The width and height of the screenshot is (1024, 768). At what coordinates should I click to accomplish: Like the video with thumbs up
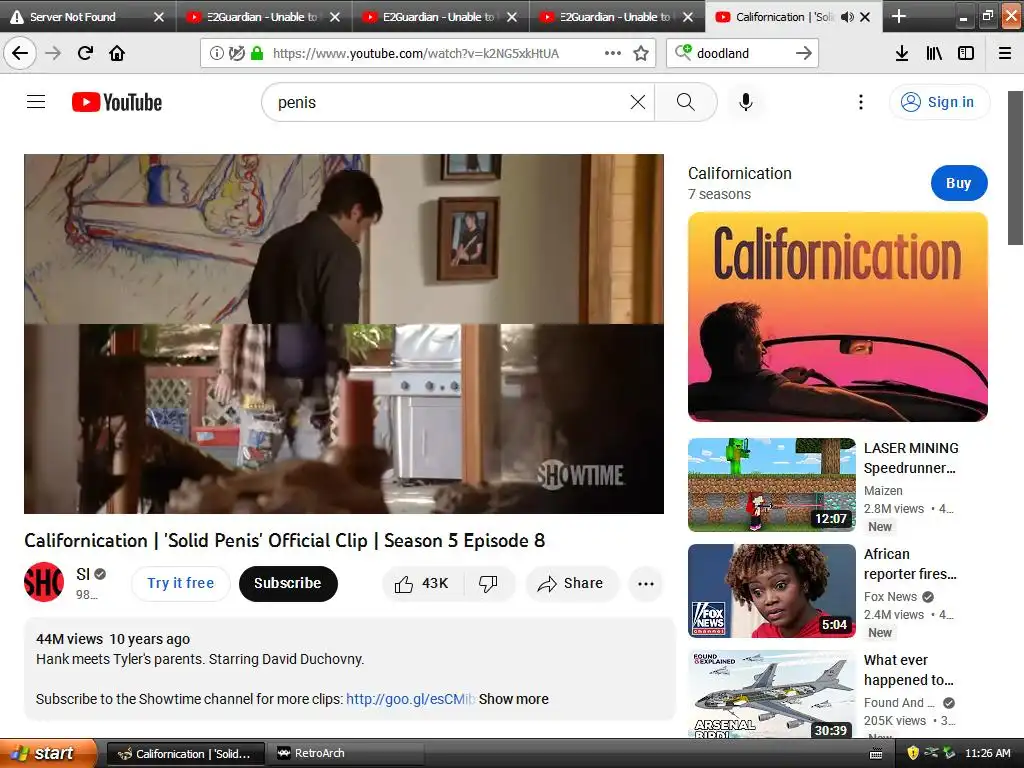(x=422, y=583)
